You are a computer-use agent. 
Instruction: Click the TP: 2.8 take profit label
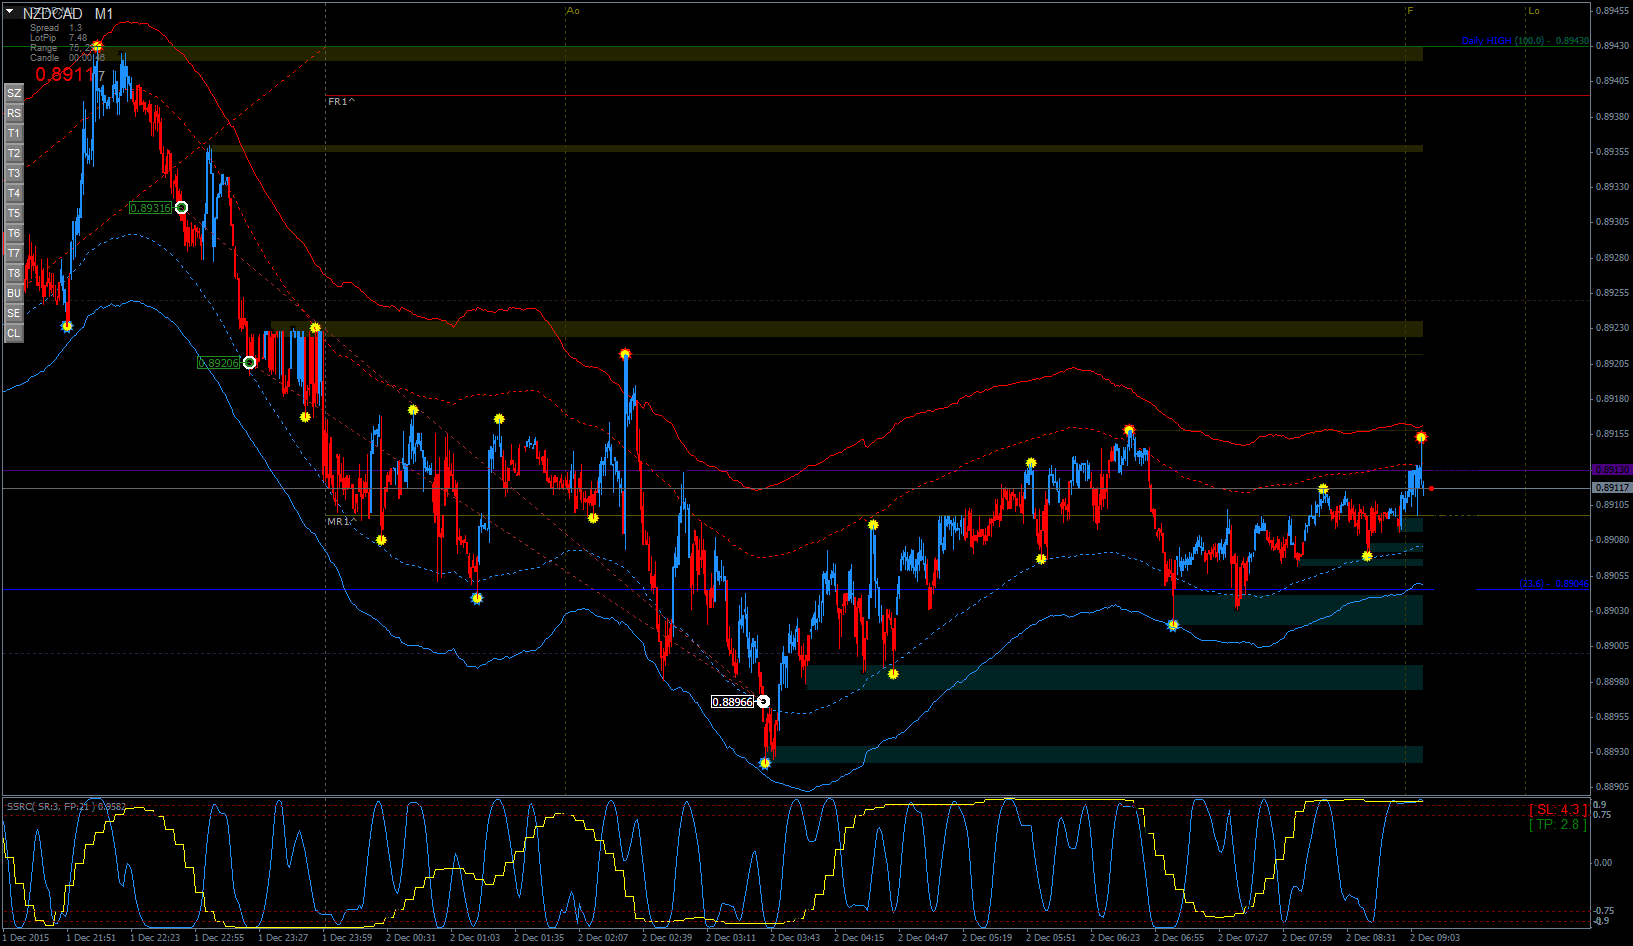coord(1558,825)
